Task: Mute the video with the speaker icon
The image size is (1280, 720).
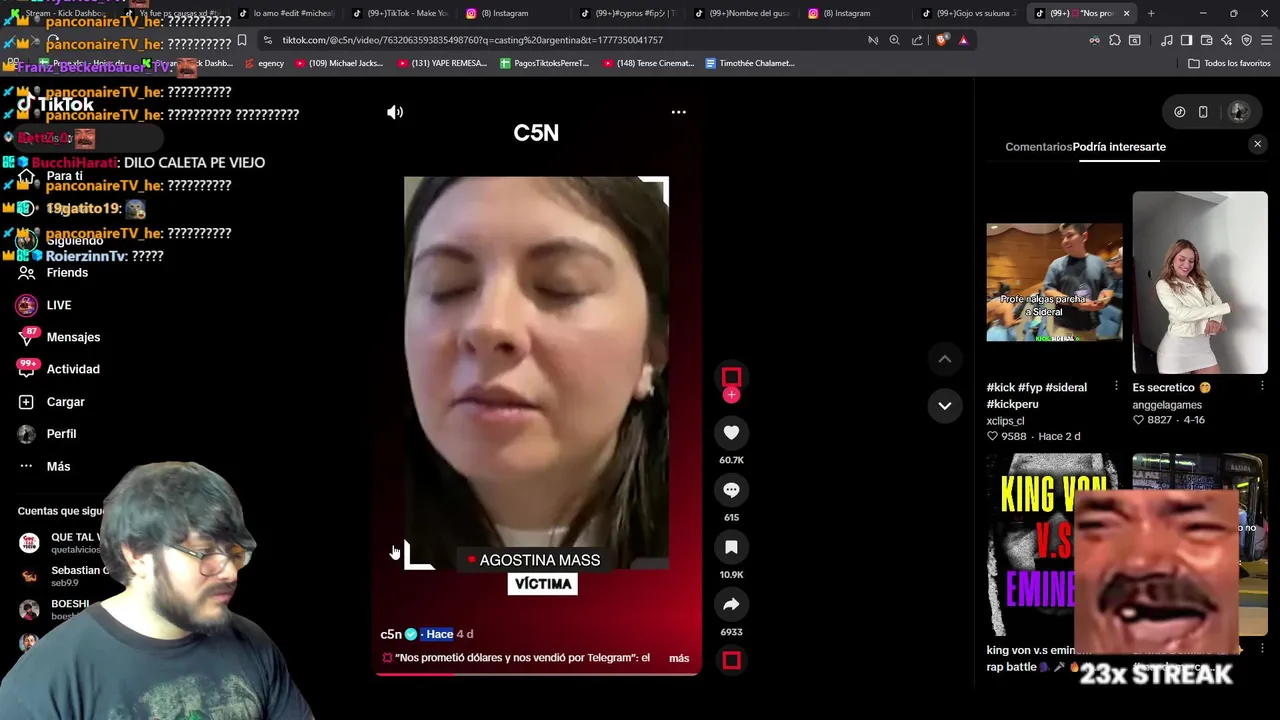Action: click(x=395, y=112)
